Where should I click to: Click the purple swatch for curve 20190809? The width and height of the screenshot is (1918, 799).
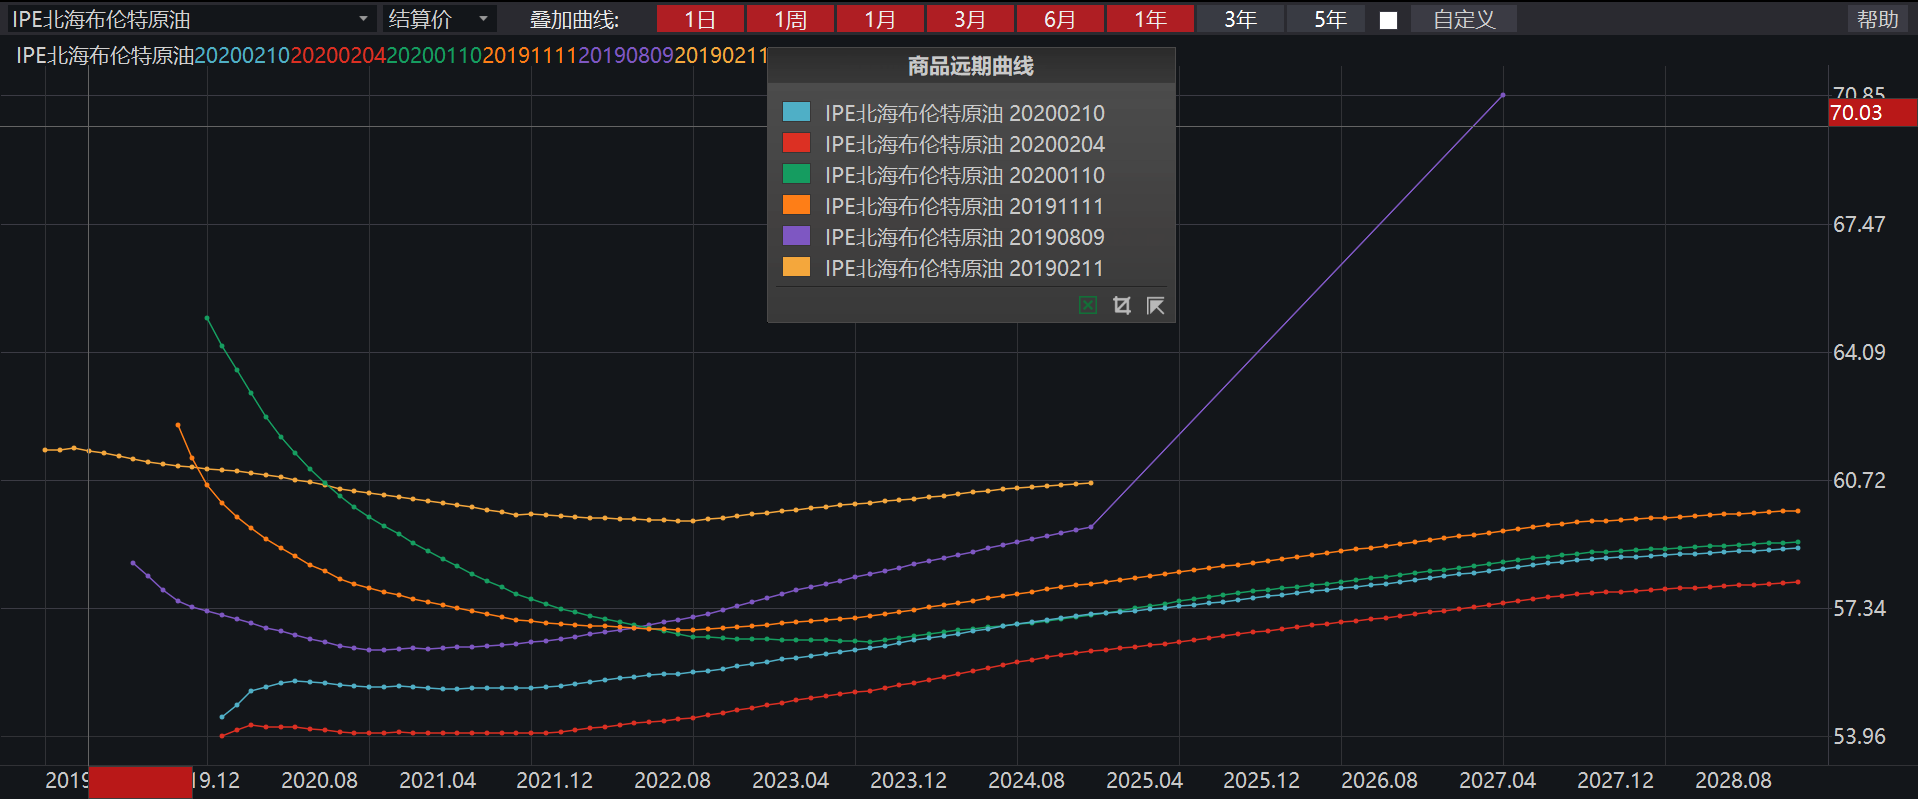pos(796,236)
